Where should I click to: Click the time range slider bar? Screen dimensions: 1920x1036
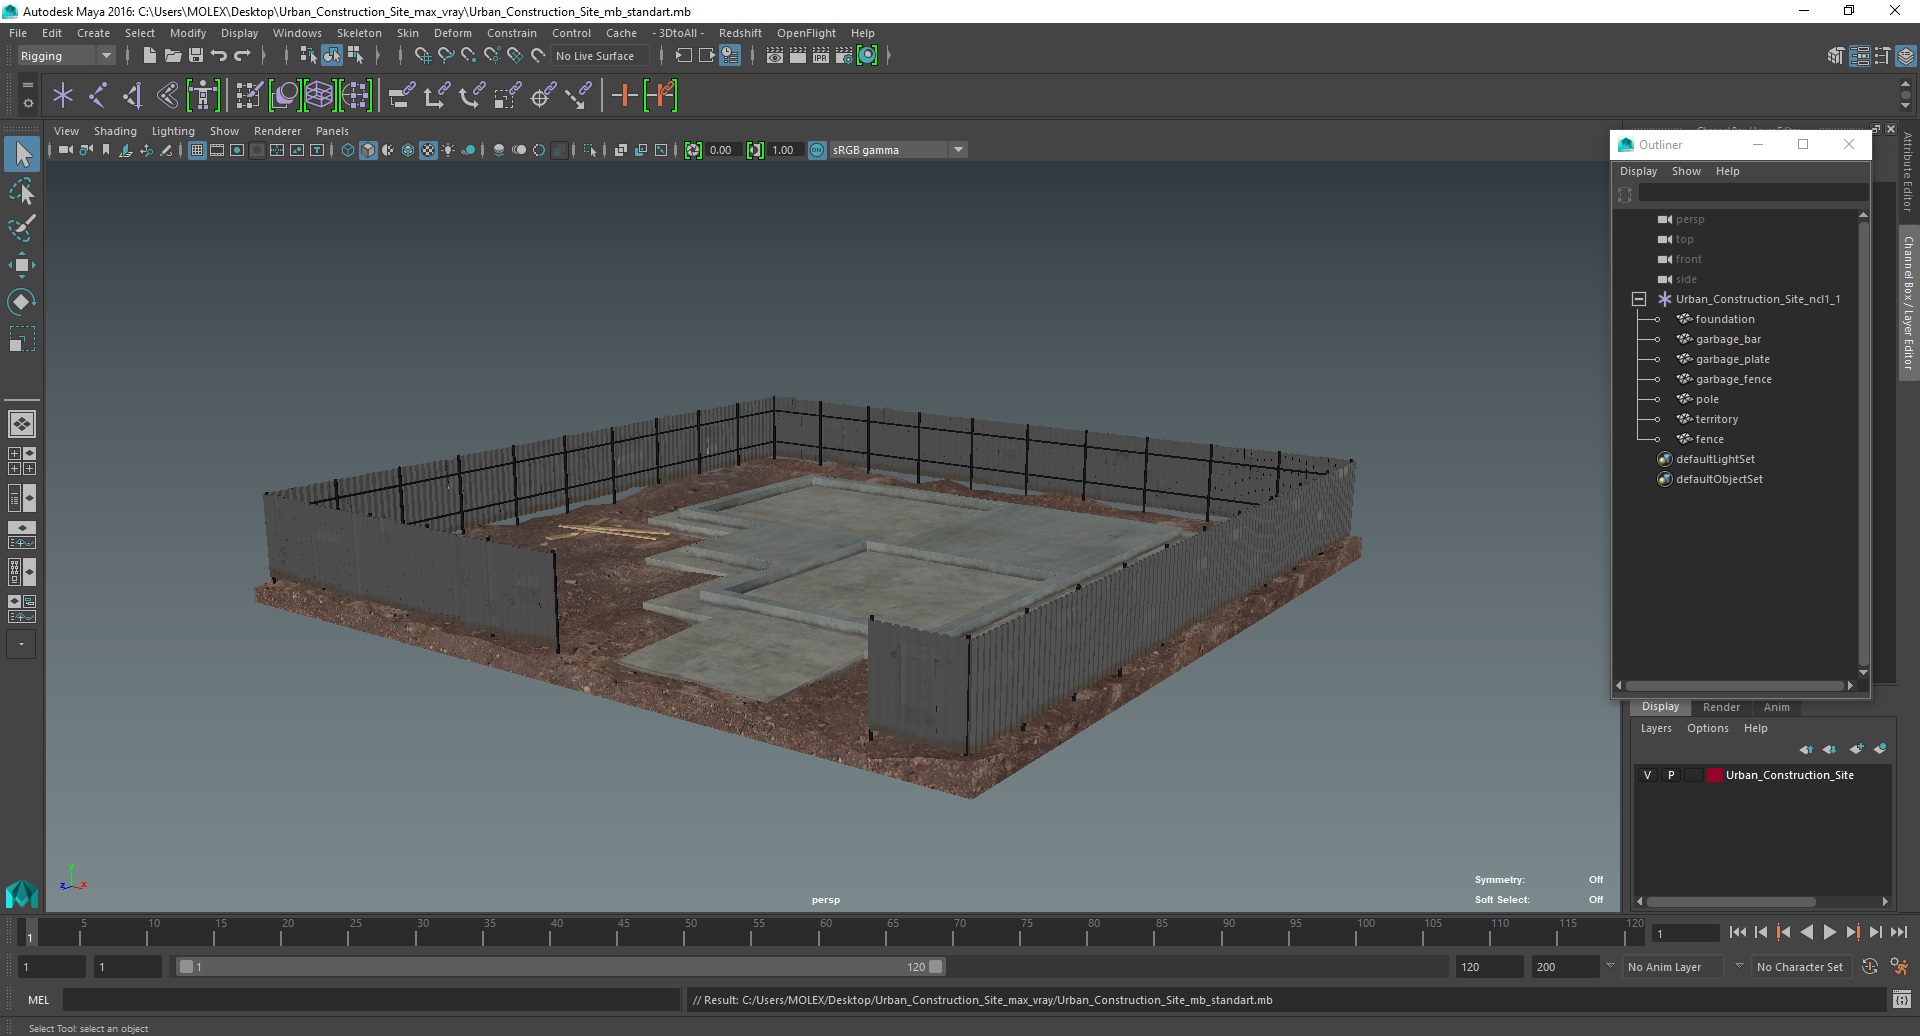pyautogui.click(x=560, y=967)
